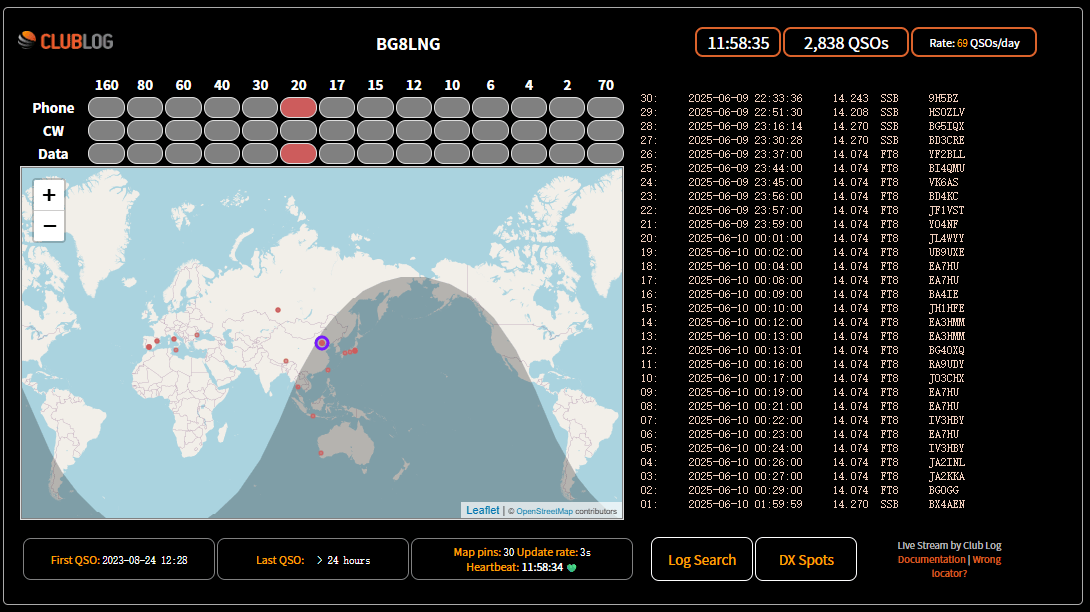The width and height of the screenshot is (1090, 612).
Task: Select log row 29 callsign HS0ZLV
Action: (946, 112)
